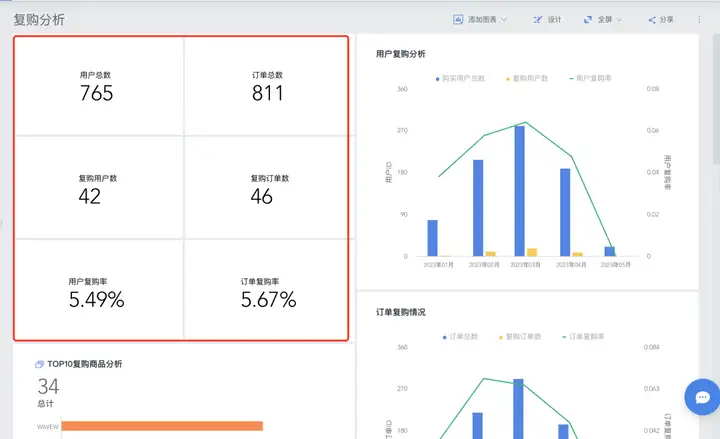This screenshot has height=439, width=720.
Task: Select the 用户复购率 5.49% card
Action: (100, 290)
